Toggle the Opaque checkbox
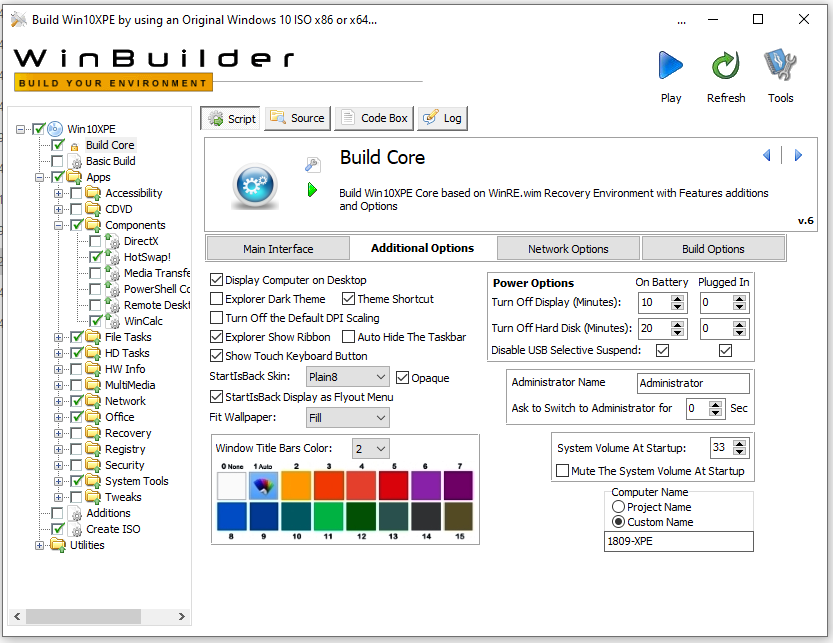 tap(403, 378)
